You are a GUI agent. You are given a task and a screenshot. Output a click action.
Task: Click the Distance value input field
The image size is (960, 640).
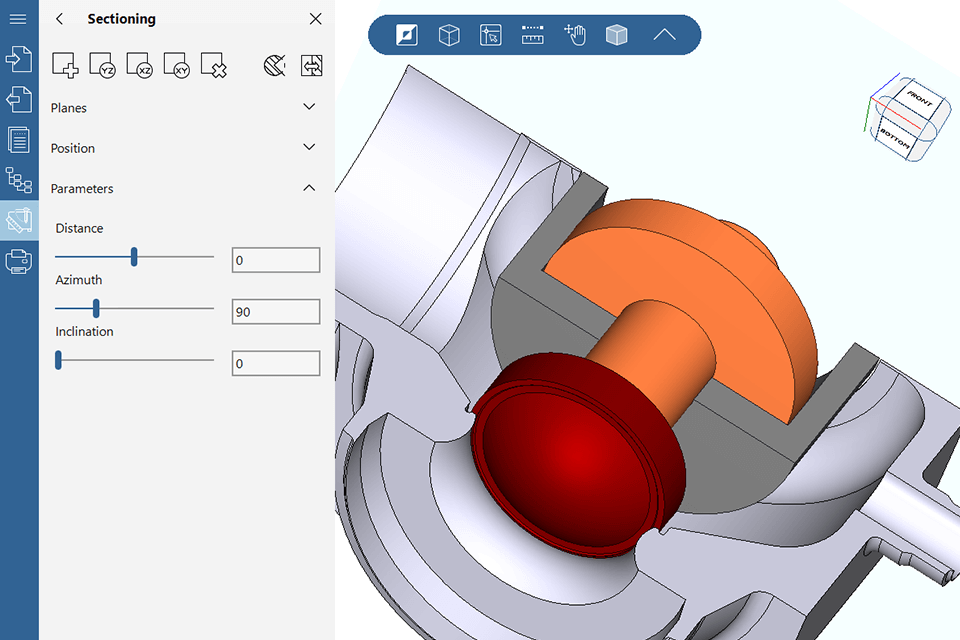[x=275, y=261]
